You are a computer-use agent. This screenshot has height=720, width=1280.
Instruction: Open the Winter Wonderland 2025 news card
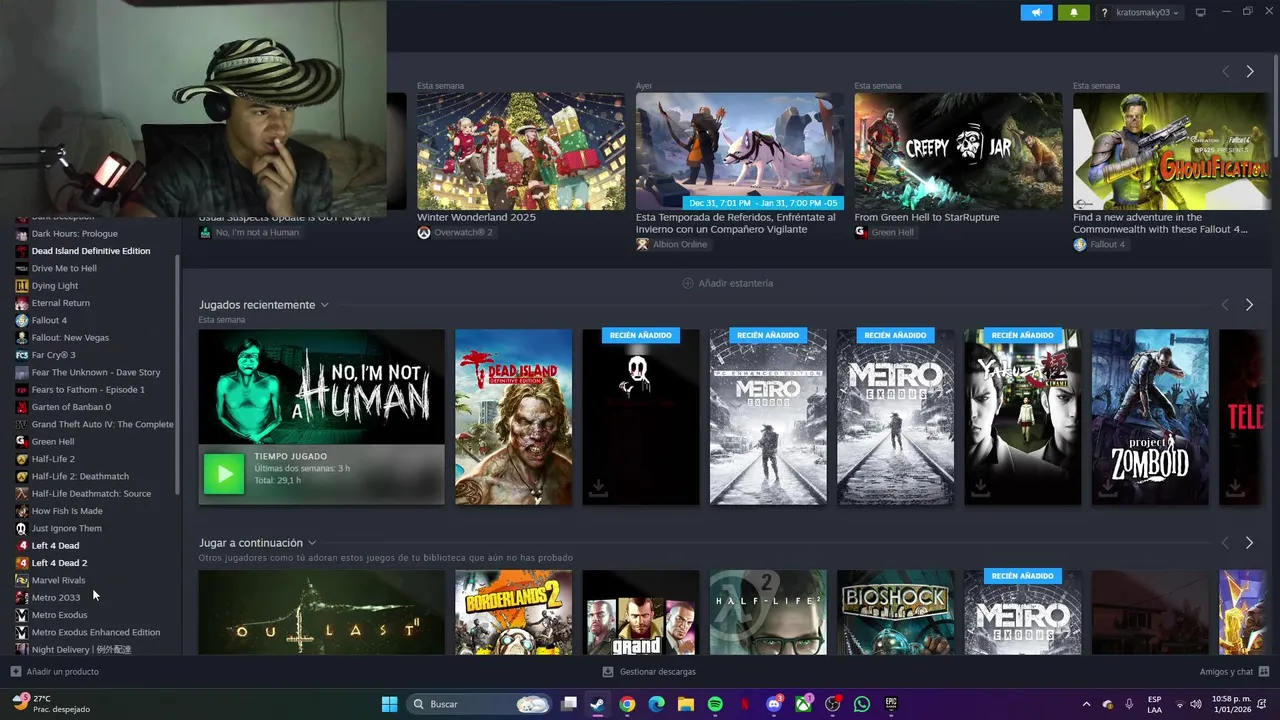[x=521, y=151]
